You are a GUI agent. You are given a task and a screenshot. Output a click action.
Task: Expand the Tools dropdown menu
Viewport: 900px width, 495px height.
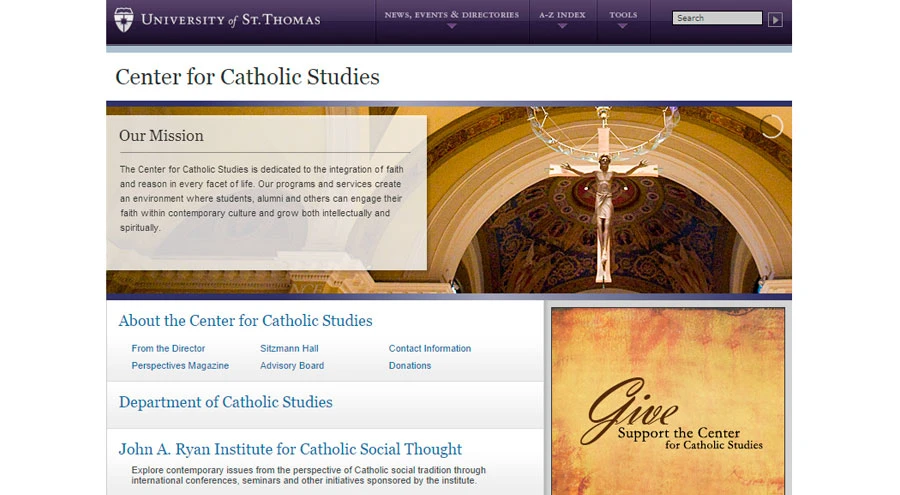(x=623, y=18)
